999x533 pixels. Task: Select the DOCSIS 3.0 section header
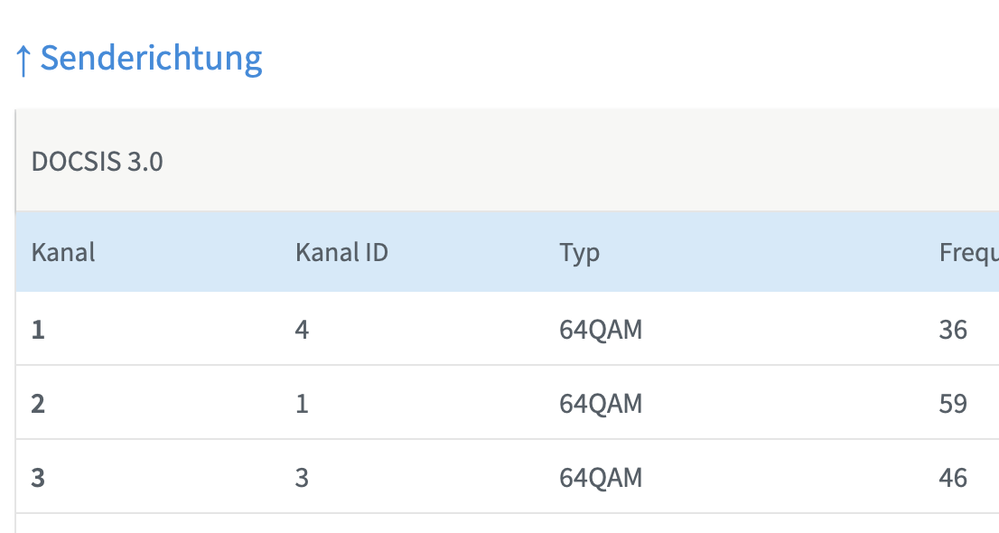click(97, 161)
